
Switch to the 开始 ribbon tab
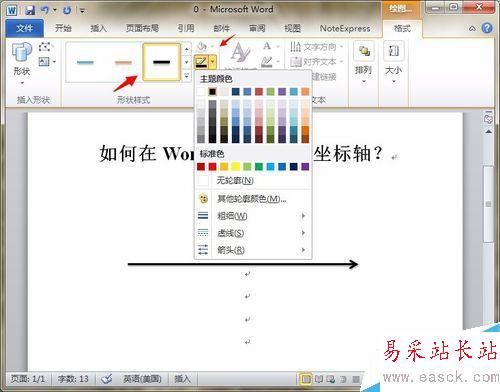(63, 28)
